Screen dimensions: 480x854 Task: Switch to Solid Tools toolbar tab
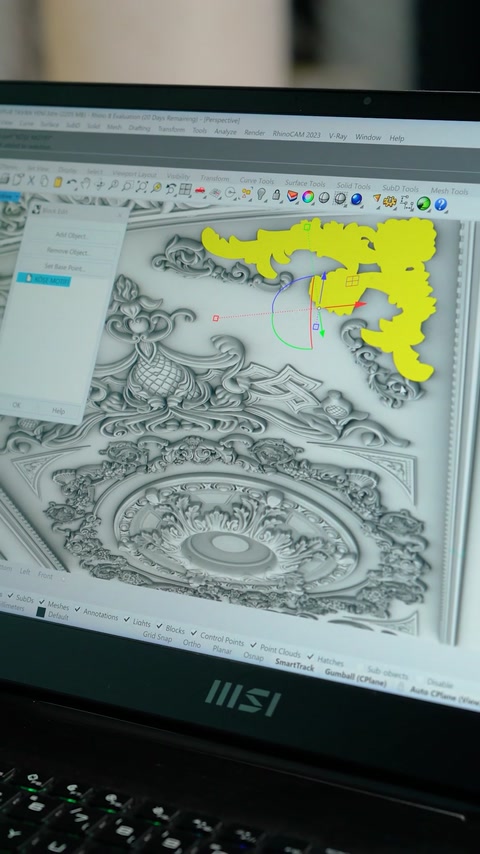tap(353, 186)
